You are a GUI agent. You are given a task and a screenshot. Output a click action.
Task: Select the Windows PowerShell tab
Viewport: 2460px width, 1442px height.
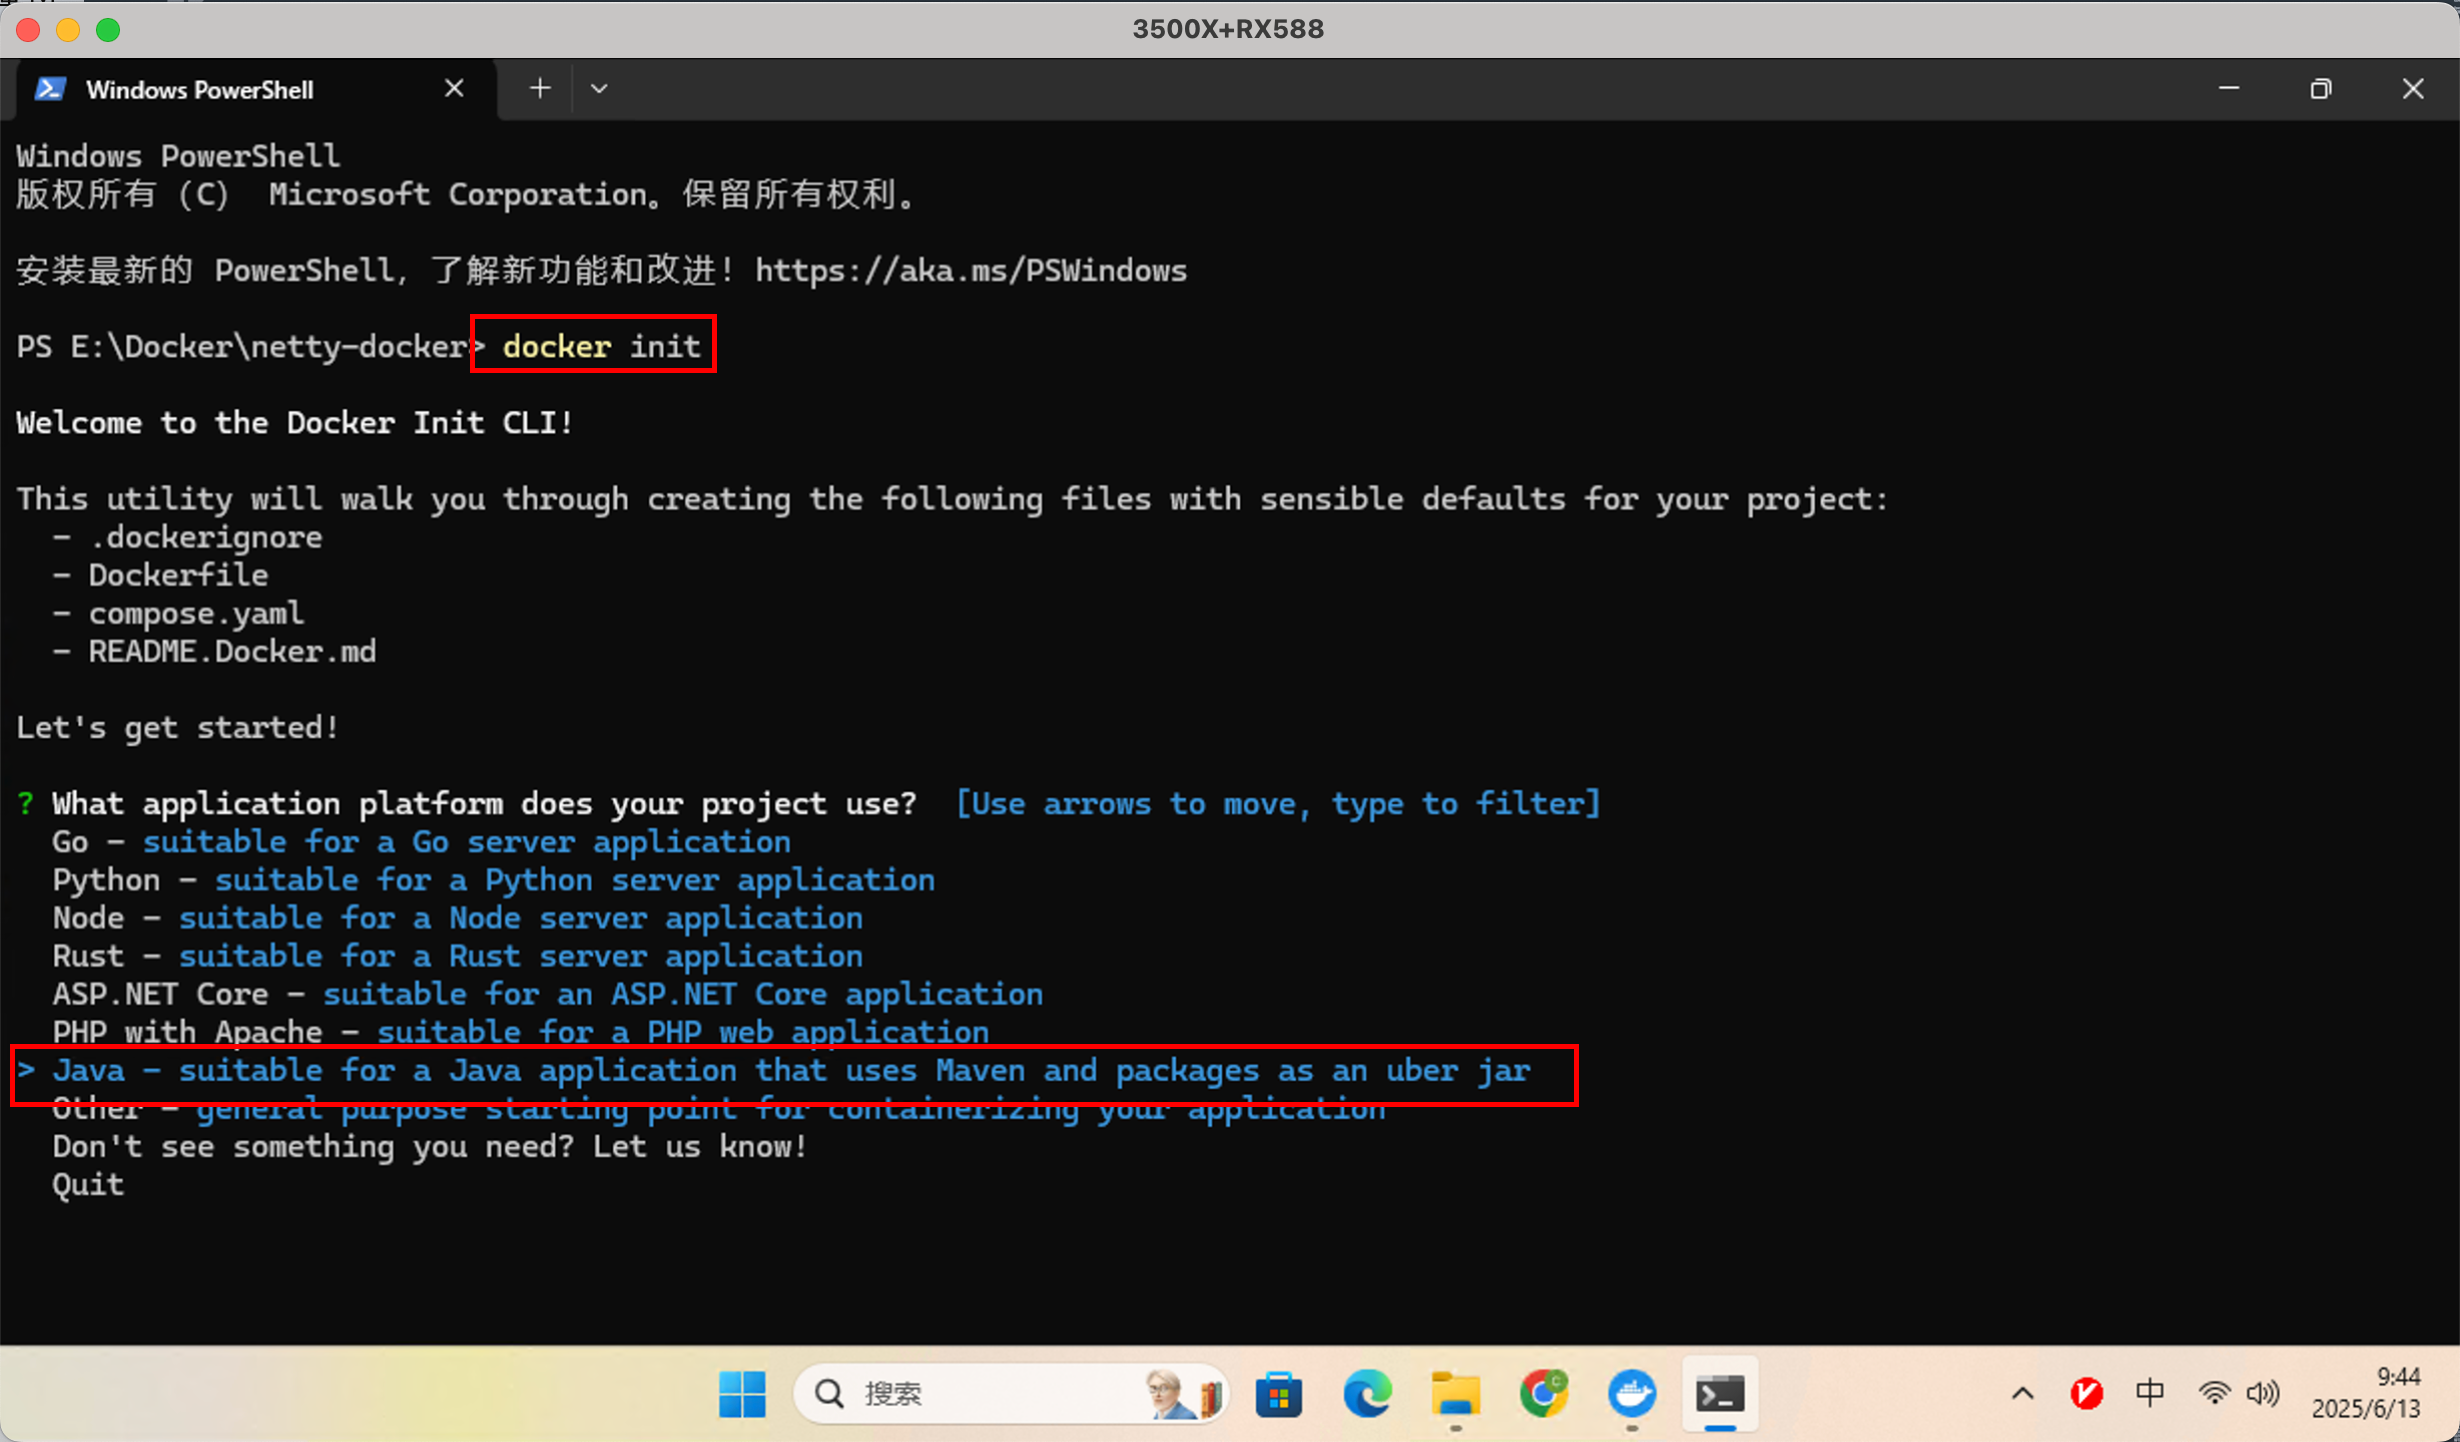pyautogui.click(x=200, y=90)
